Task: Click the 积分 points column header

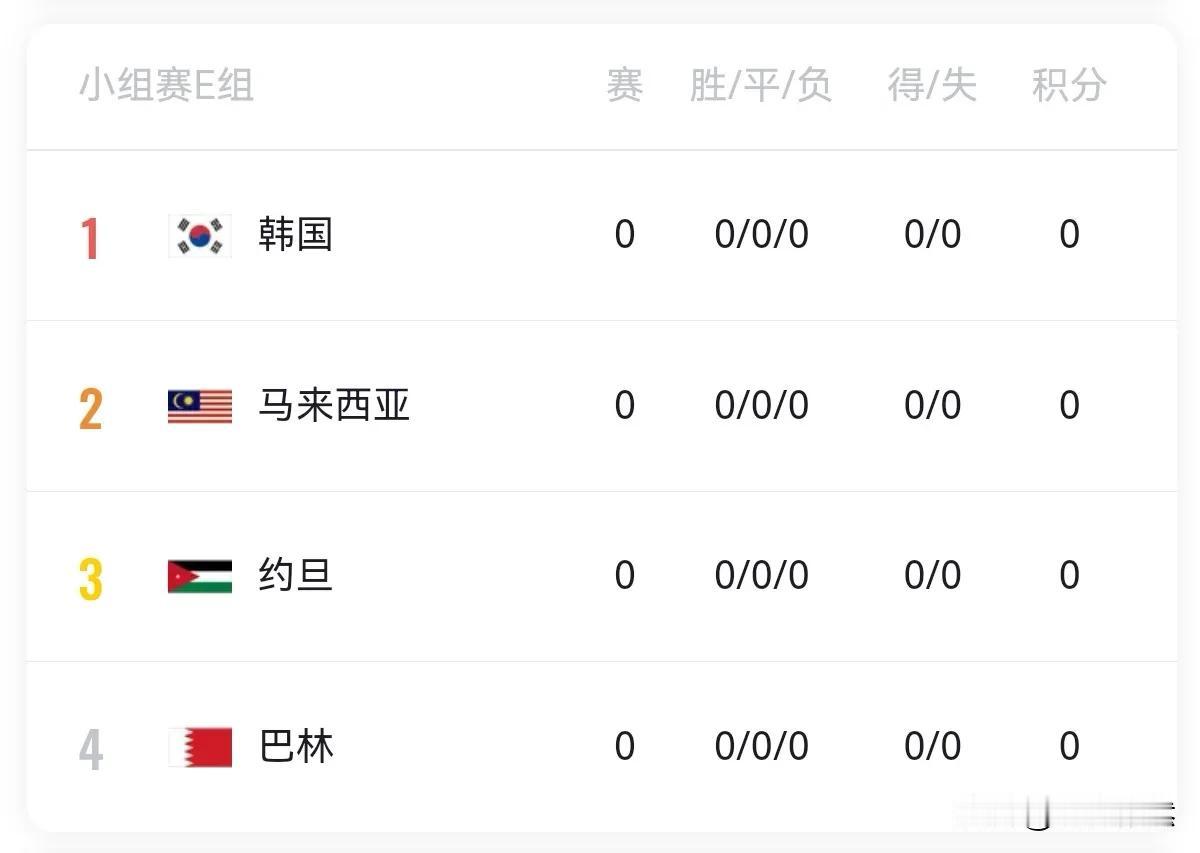Action: pos(1069,85)
